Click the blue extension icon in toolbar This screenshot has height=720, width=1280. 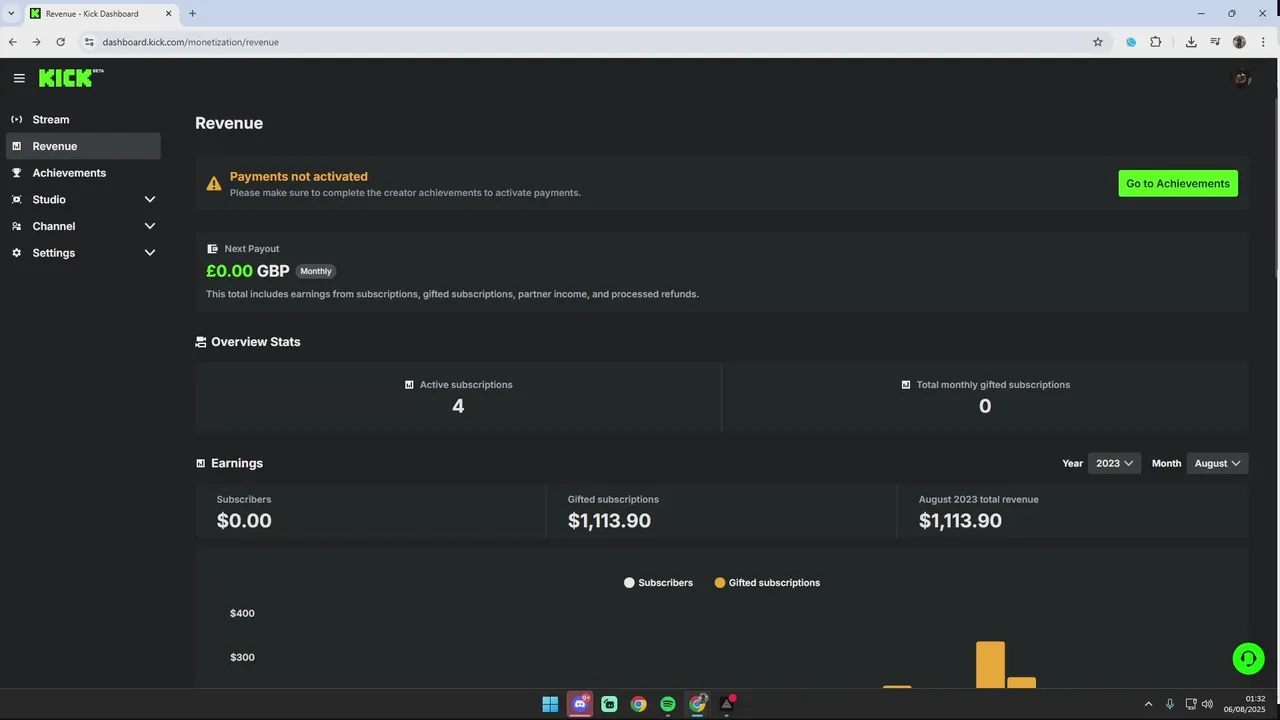coord(1131,42)
